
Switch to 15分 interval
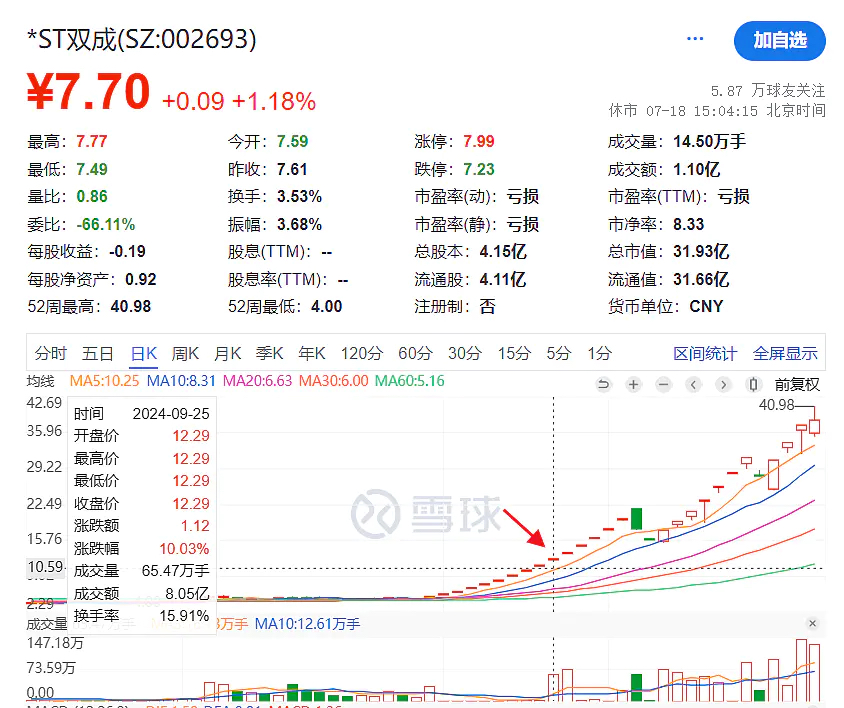click(514, 354)
